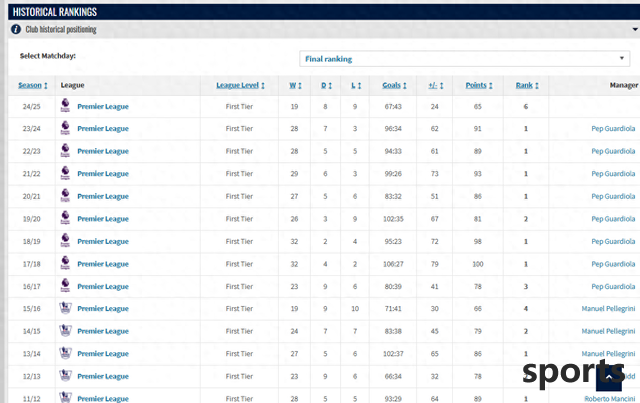640x403 pixels.
Task: Sort table by Season column
Action: click(33, 85)
